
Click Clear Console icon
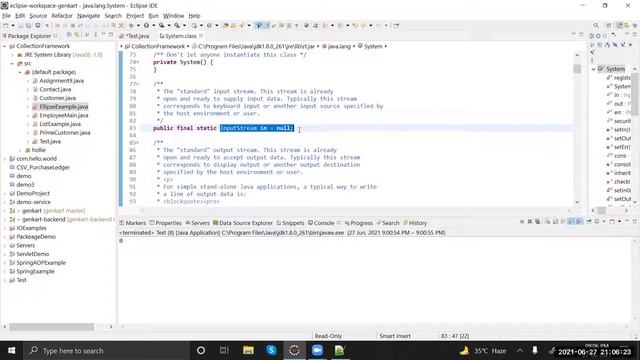(x=548, y=222)
